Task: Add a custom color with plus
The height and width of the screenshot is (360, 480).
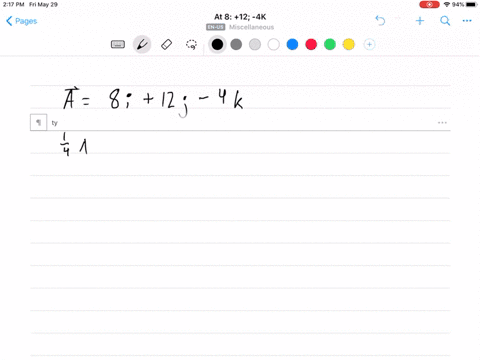Action: 369,44
